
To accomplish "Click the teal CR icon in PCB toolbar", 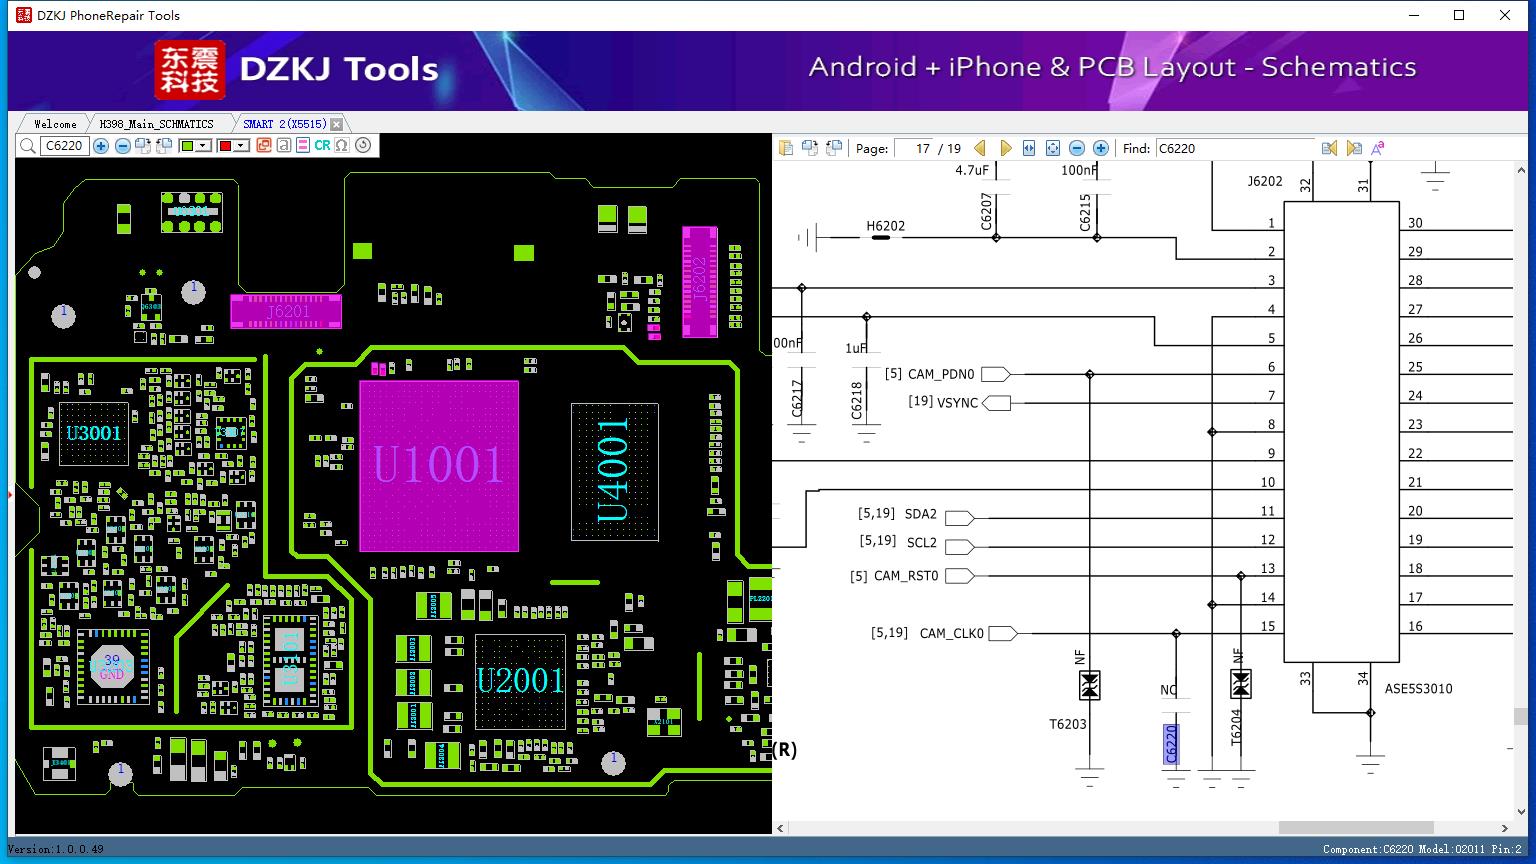I will click(x=322, y=146).
